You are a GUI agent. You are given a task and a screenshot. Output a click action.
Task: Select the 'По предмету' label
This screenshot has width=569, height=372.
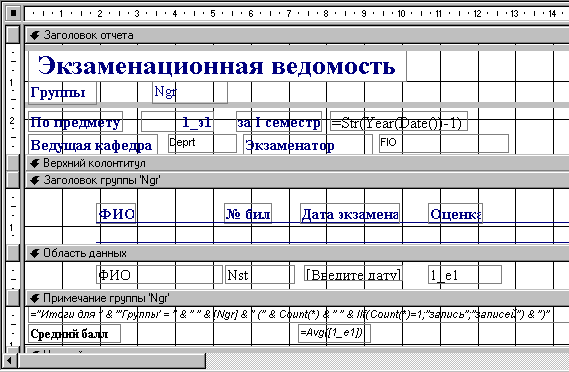(x=75, y=122)
